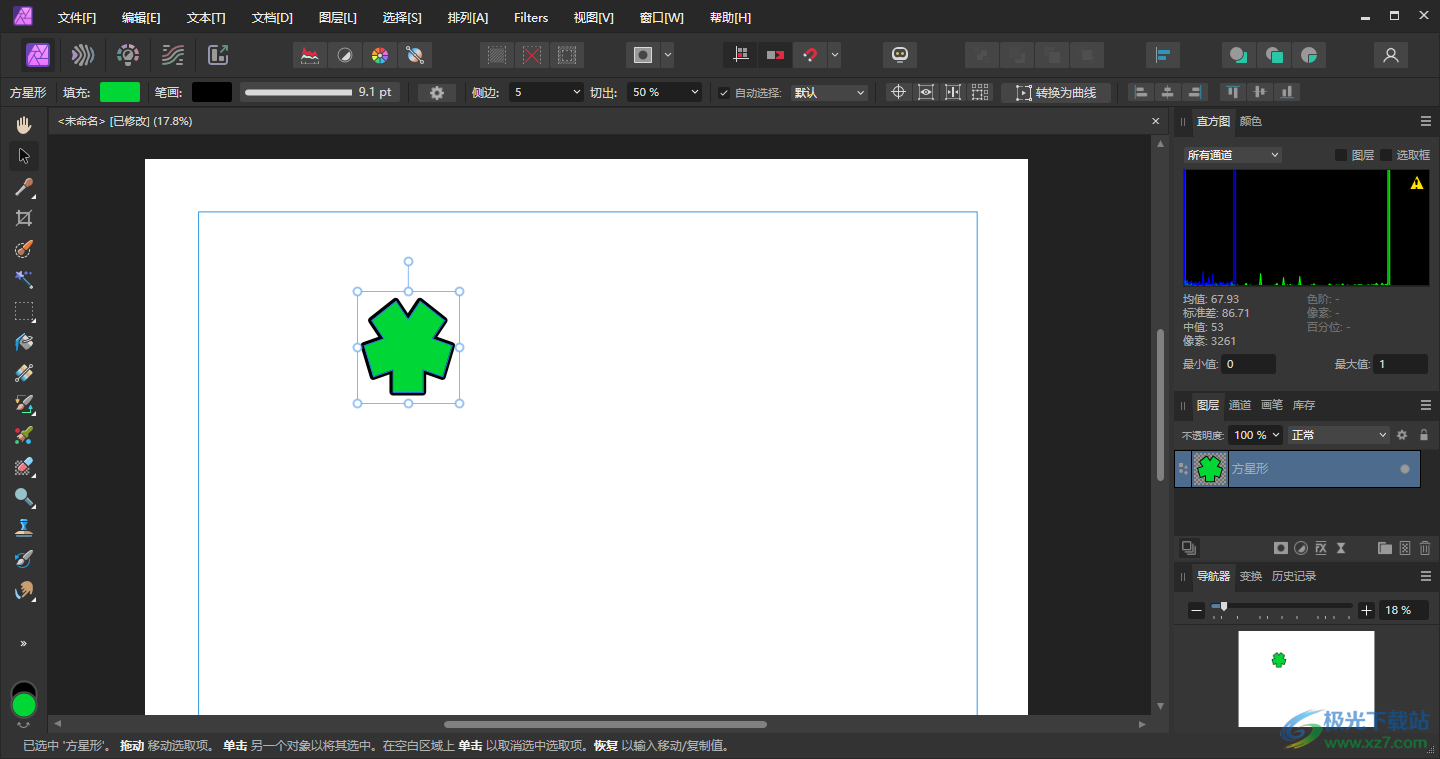
Task: Click the 转换为曲线 button
Action: [x=1056, y=93]
